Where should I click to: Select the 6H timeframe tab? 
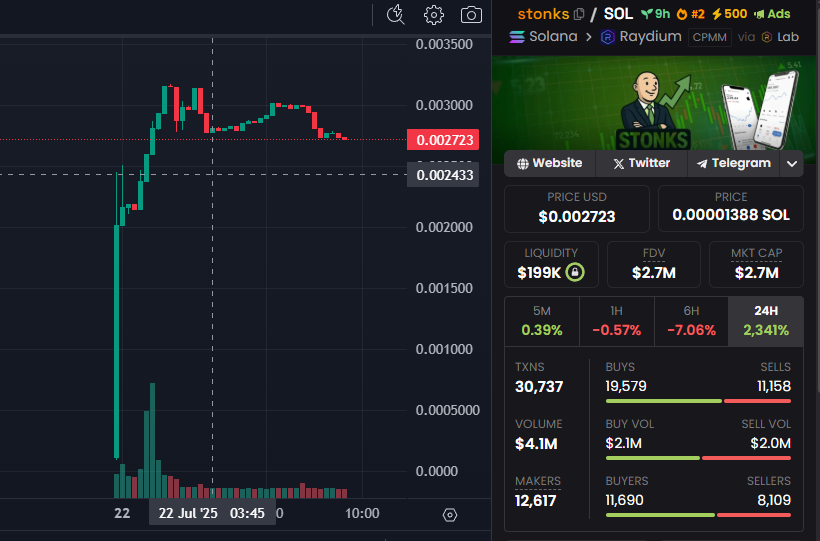[691, 321]
